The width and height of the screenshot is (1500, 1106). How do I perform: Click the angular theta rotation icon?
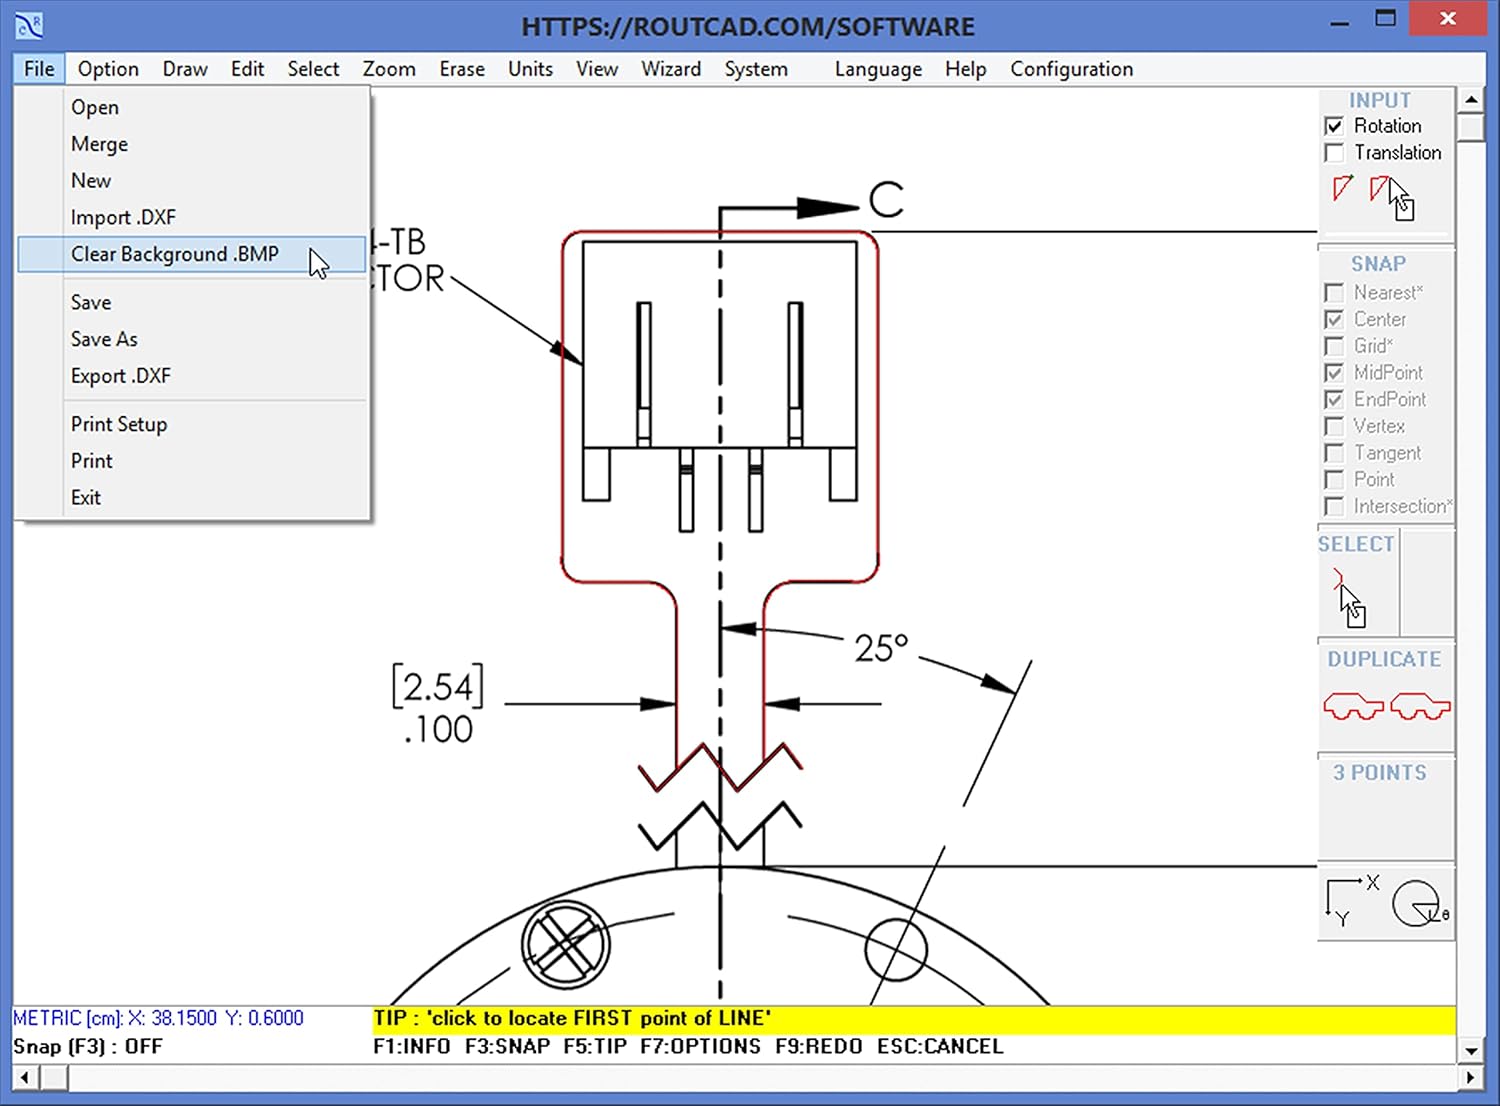tap(1415, 903)
